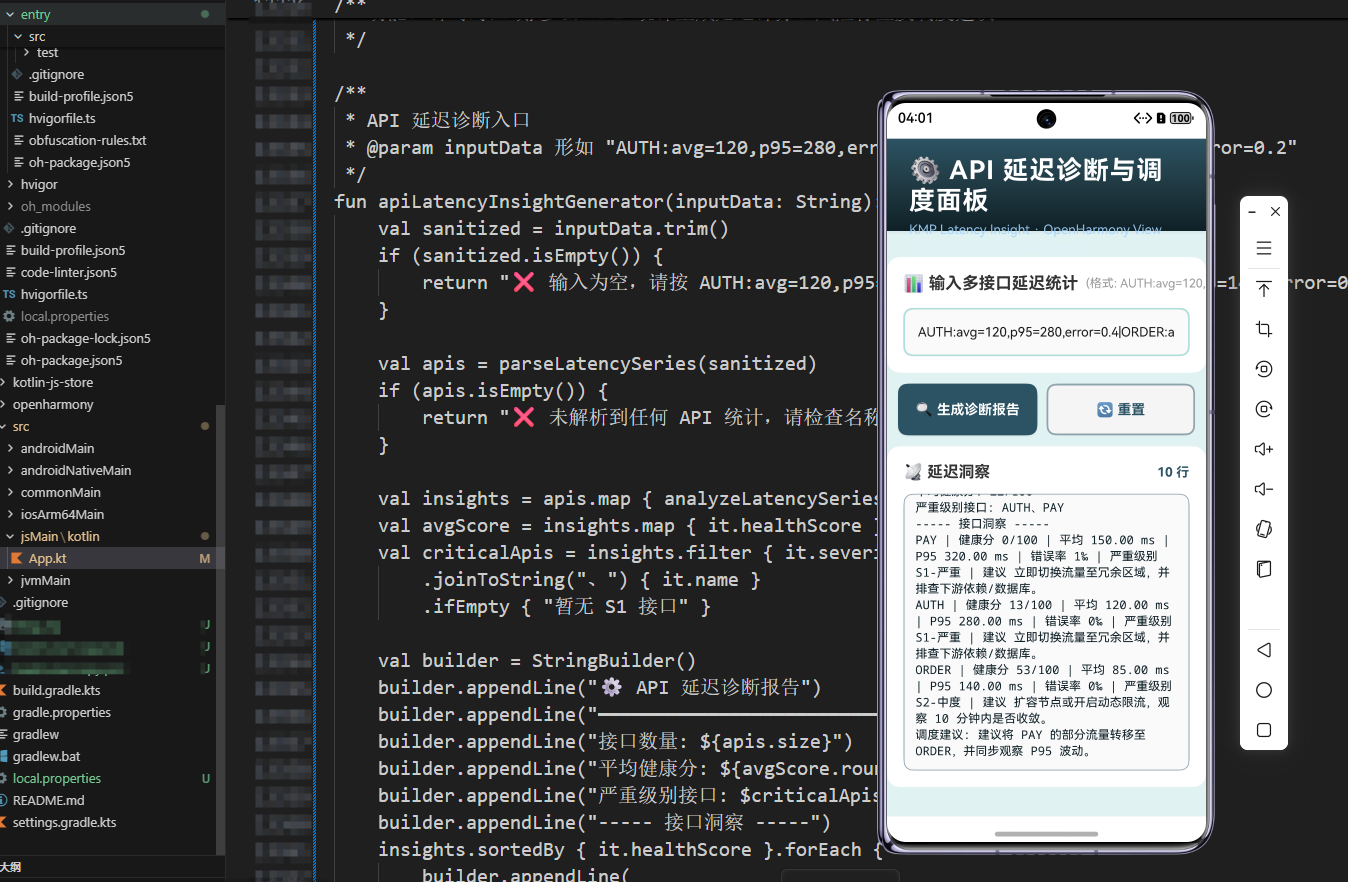The image size is (1348, 882).
Task: Expand the hvigor folder
Action: click(x=10, y=184)
